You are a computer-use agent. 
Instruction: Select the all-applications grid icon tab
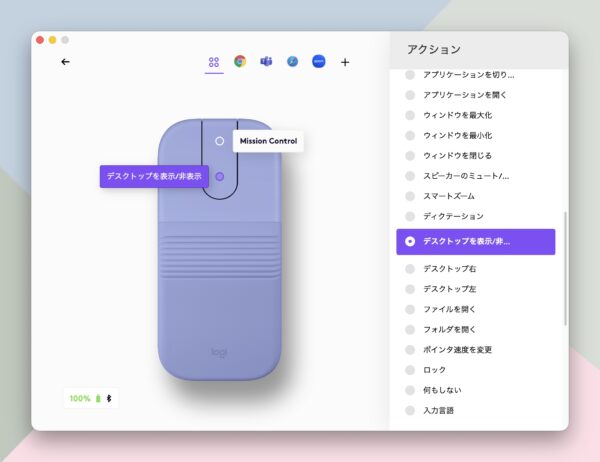coord(214,62)
